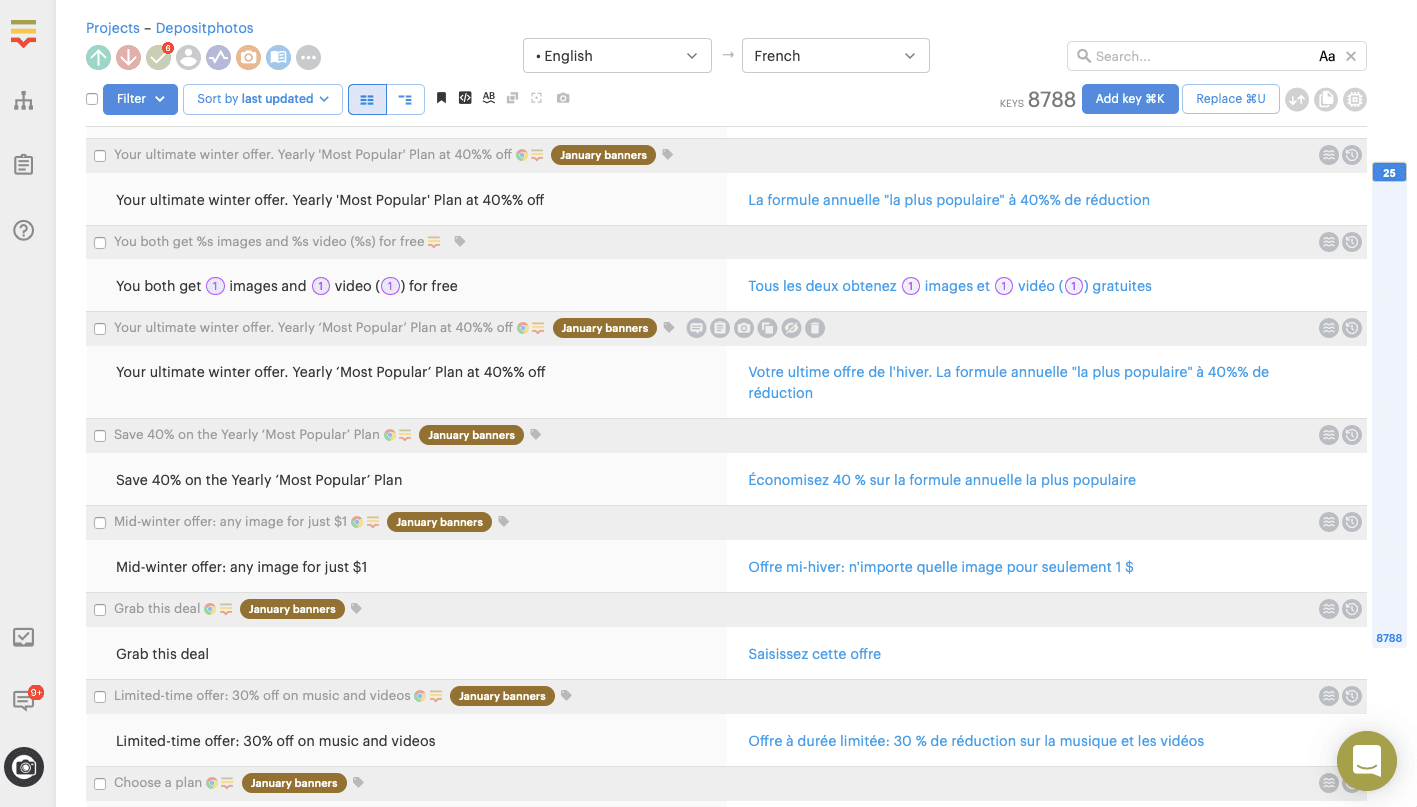Click the Add key button
Screen dimensions: 1417x807
click(1129, 99)
